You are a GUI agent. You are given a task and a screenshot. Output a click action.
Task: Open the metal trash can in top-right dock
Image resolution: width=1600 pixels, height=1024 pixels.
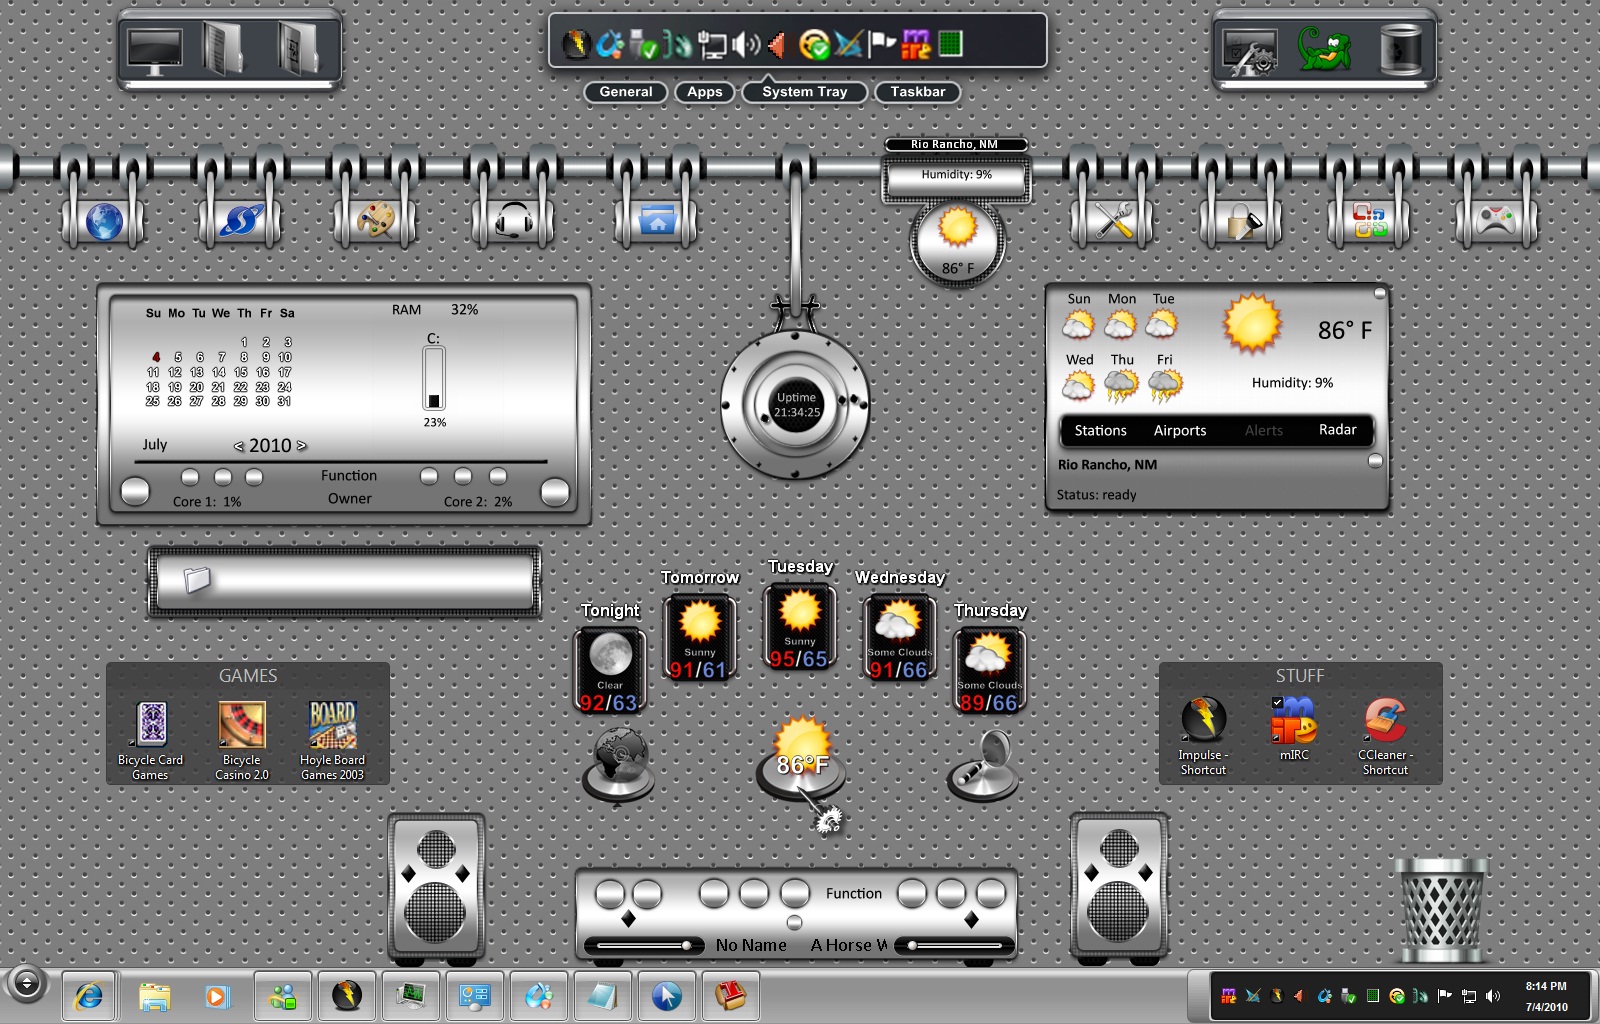1400,50
